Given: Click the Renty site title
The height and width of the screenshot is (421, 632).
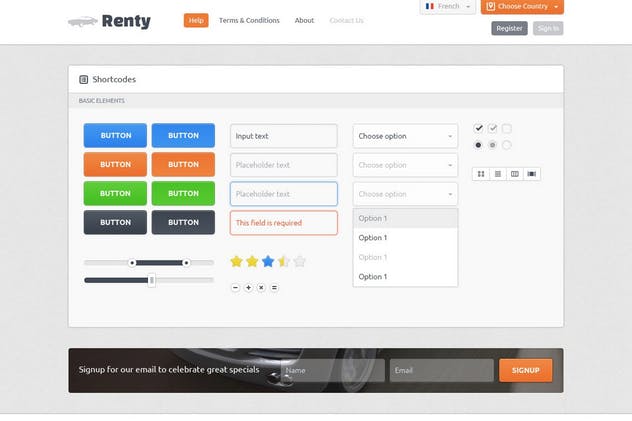Looking at the screenshot, I should (x=126, y=21).
